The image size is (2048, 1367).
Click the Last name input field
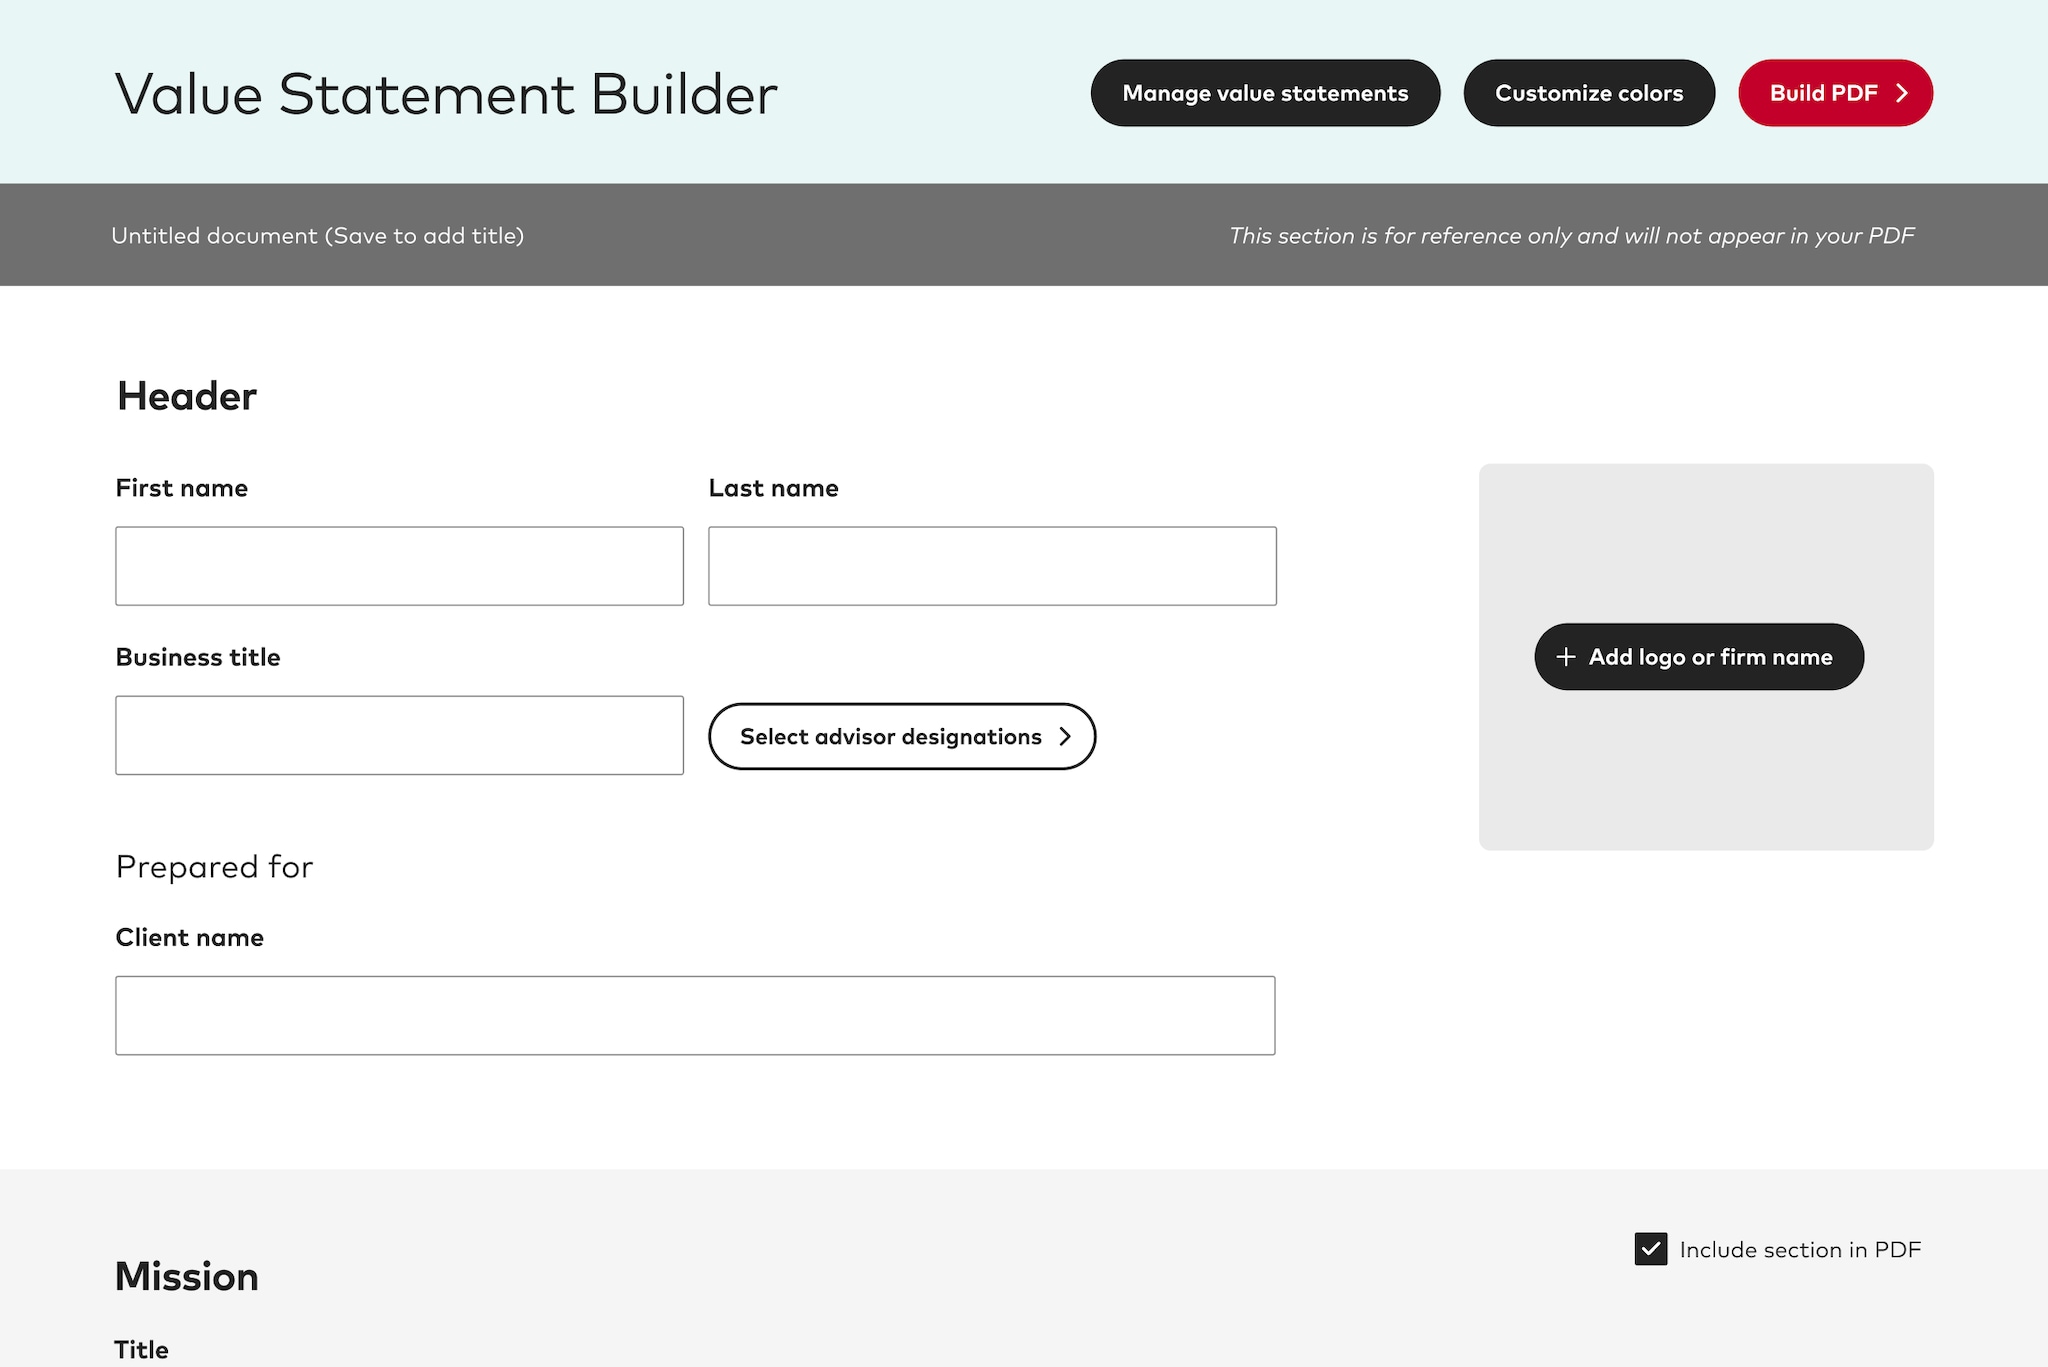(x=991, y=566)
